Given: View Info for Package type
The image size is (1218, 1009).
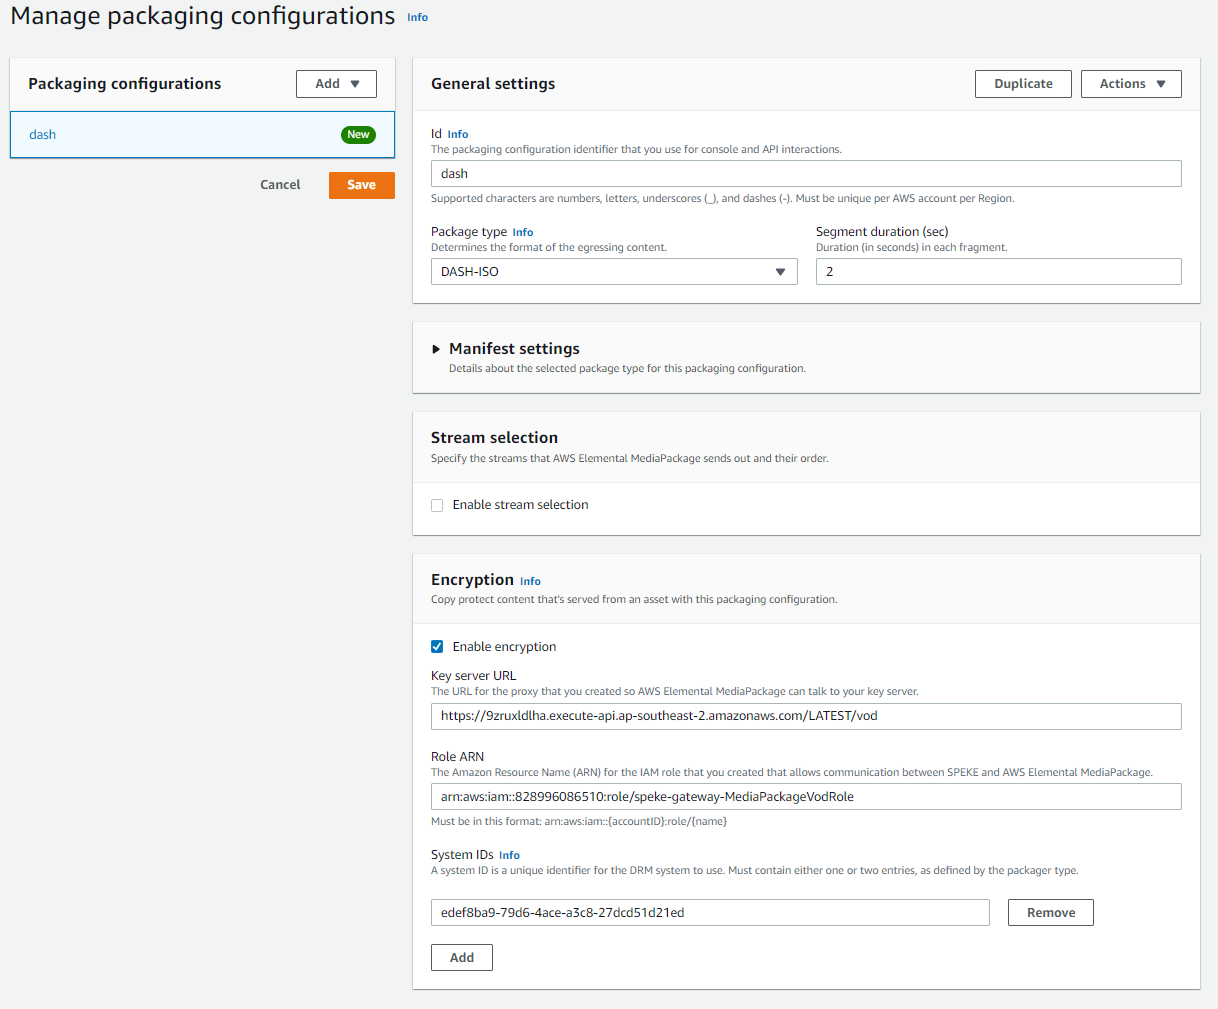Looking at the screenshot, I should point(523,232).
